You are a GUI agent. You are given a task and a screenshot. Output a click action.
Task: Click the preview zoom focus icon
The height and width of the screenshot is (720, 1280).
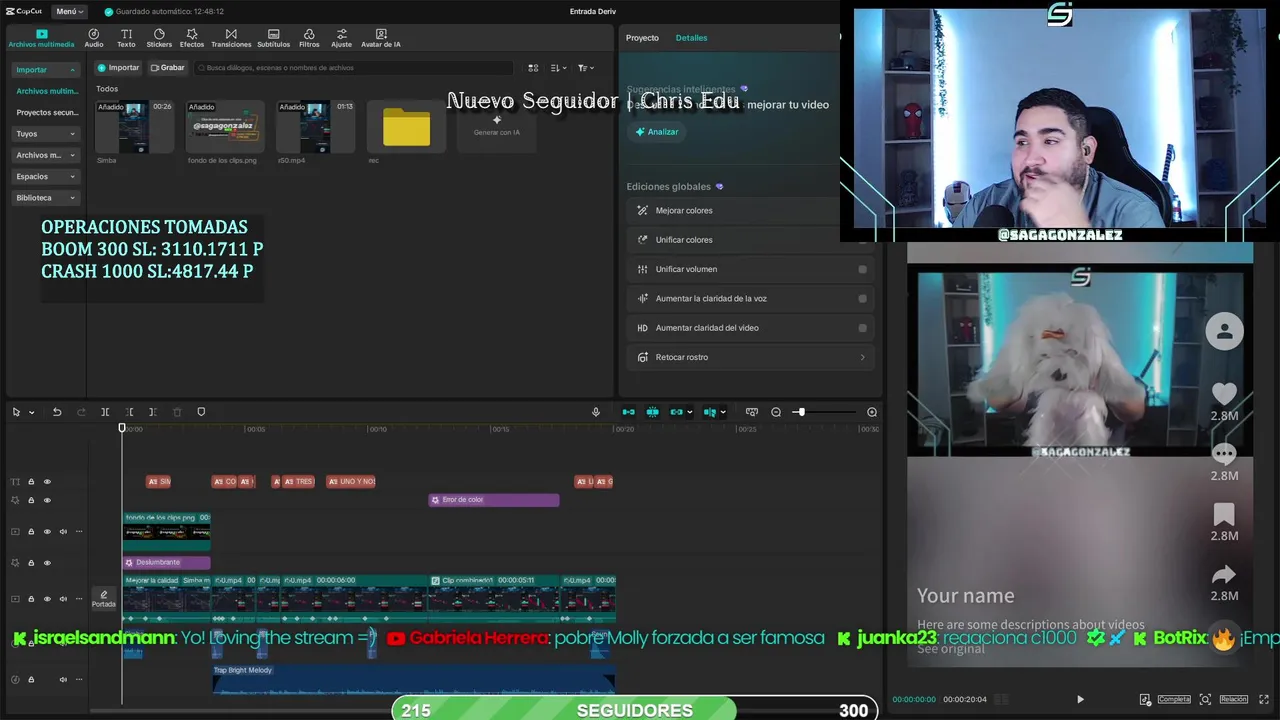1205,699
